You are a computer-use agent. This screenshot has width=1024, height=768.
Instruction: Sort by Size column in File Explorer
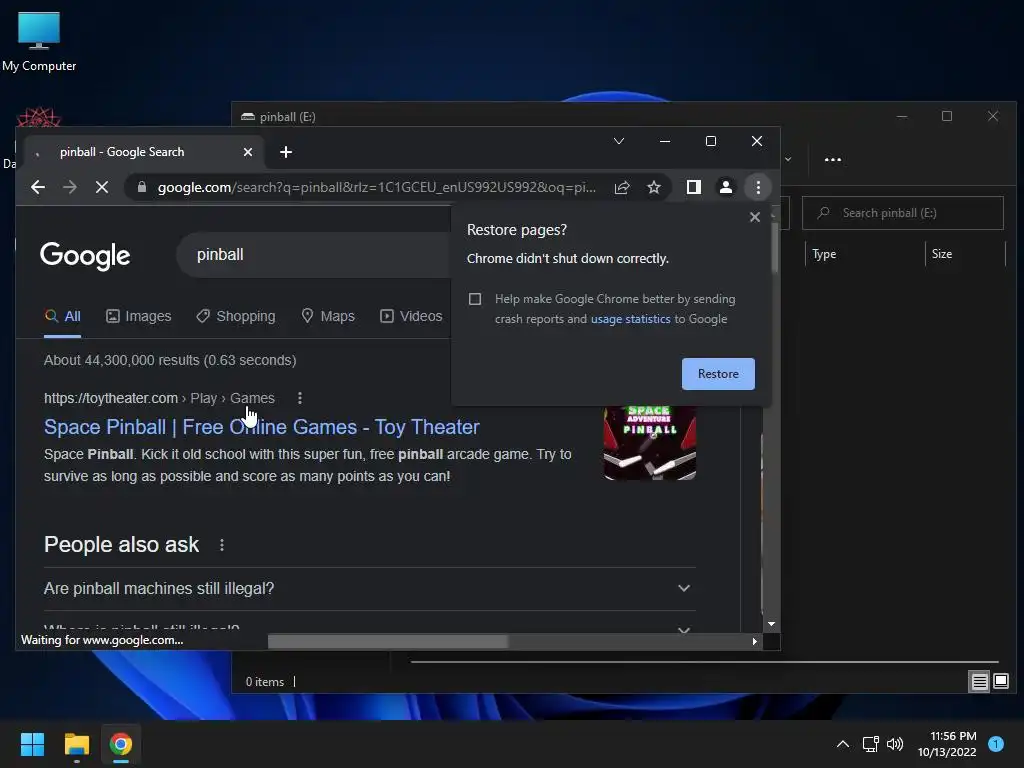click(x=942, y=254)
